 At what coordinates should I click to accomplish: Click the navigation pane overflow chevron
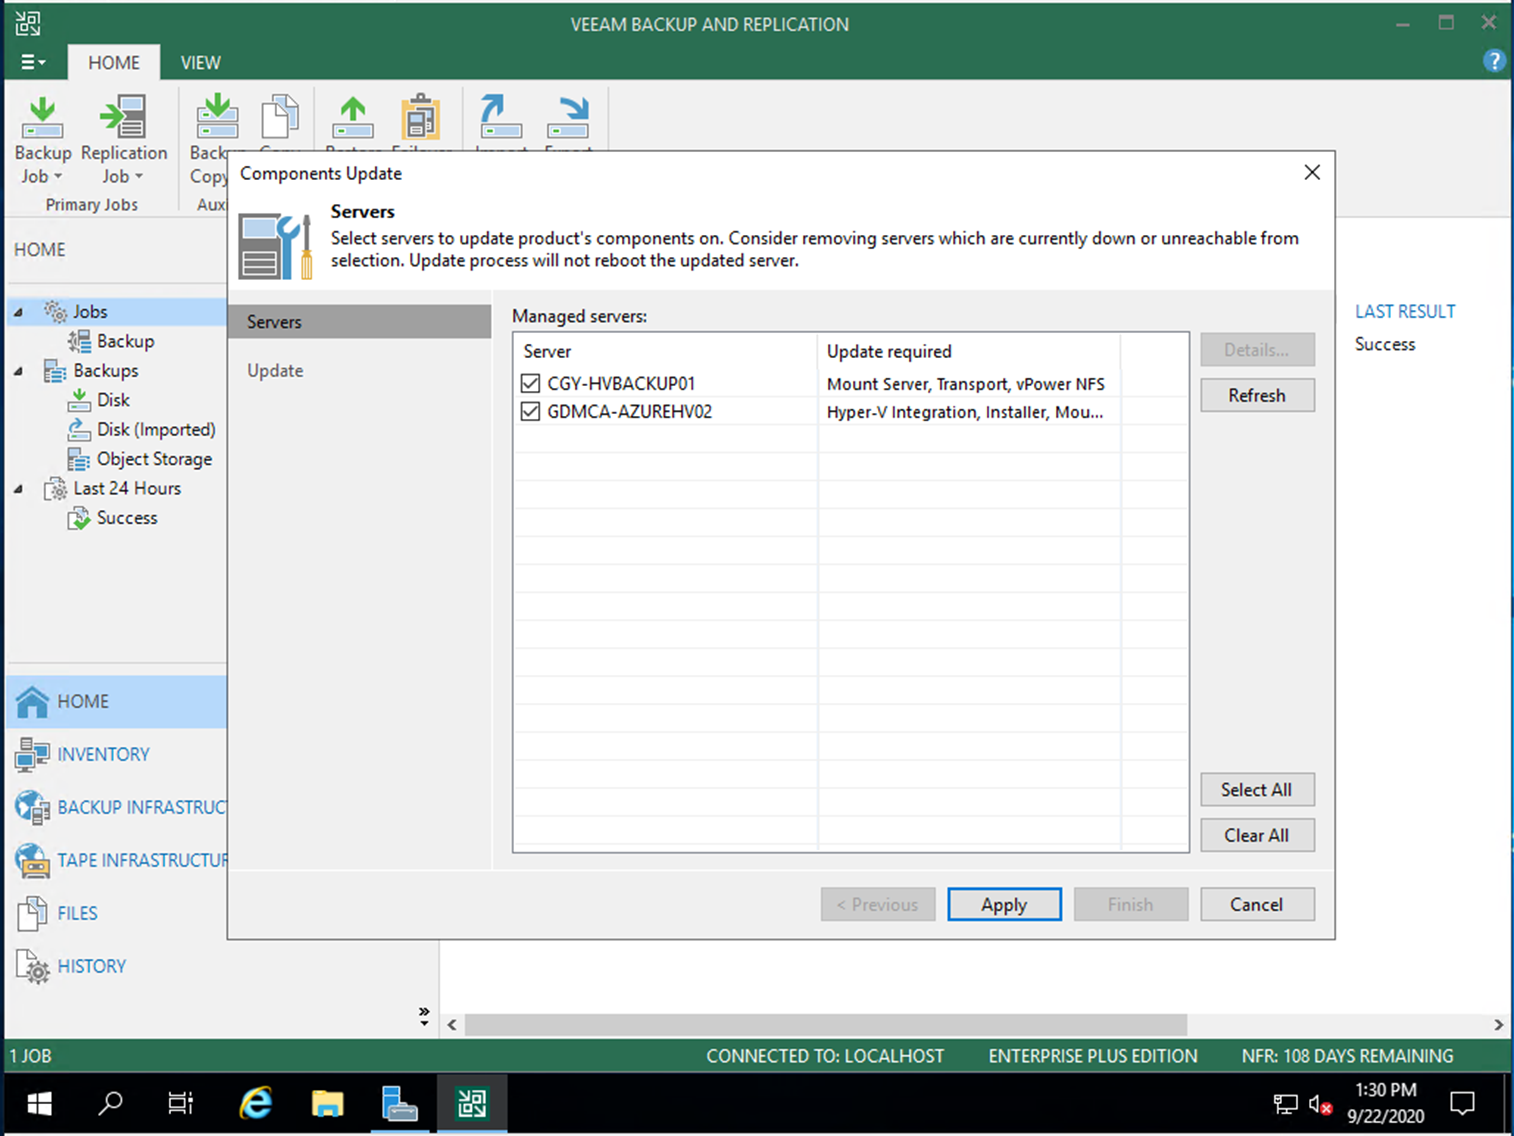pos(424,1016)
